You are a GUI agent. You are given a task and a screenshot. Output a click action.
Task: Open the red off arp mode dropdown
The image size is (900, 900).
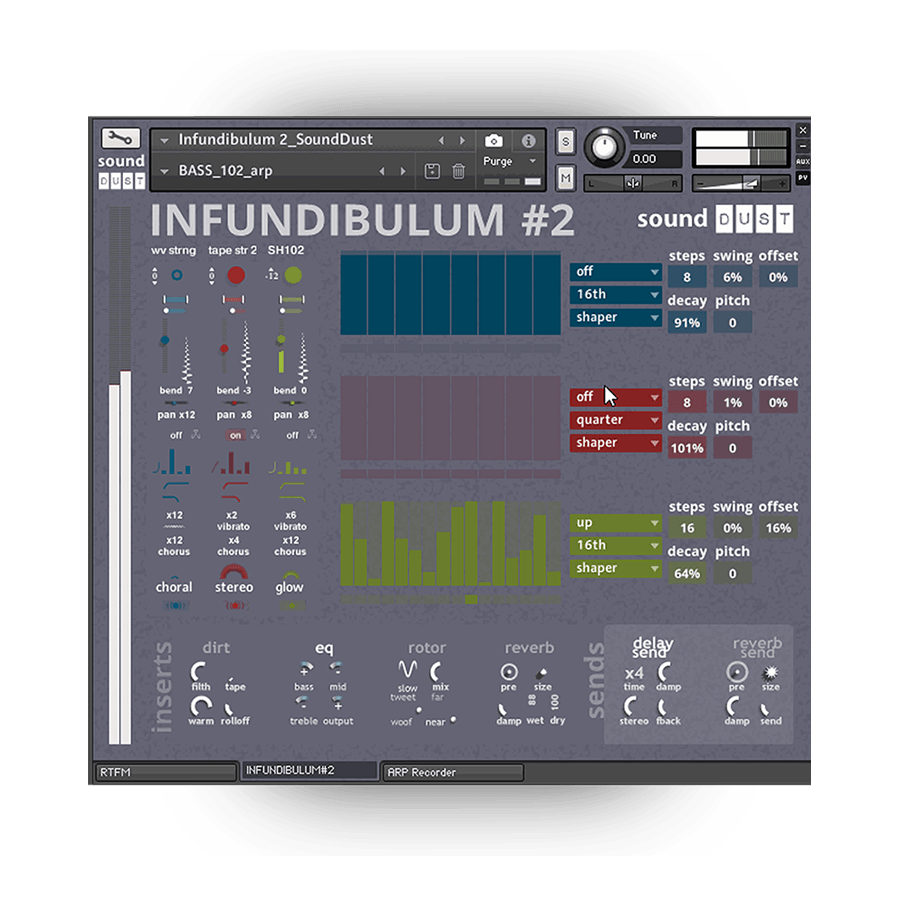tap(615, 397)
